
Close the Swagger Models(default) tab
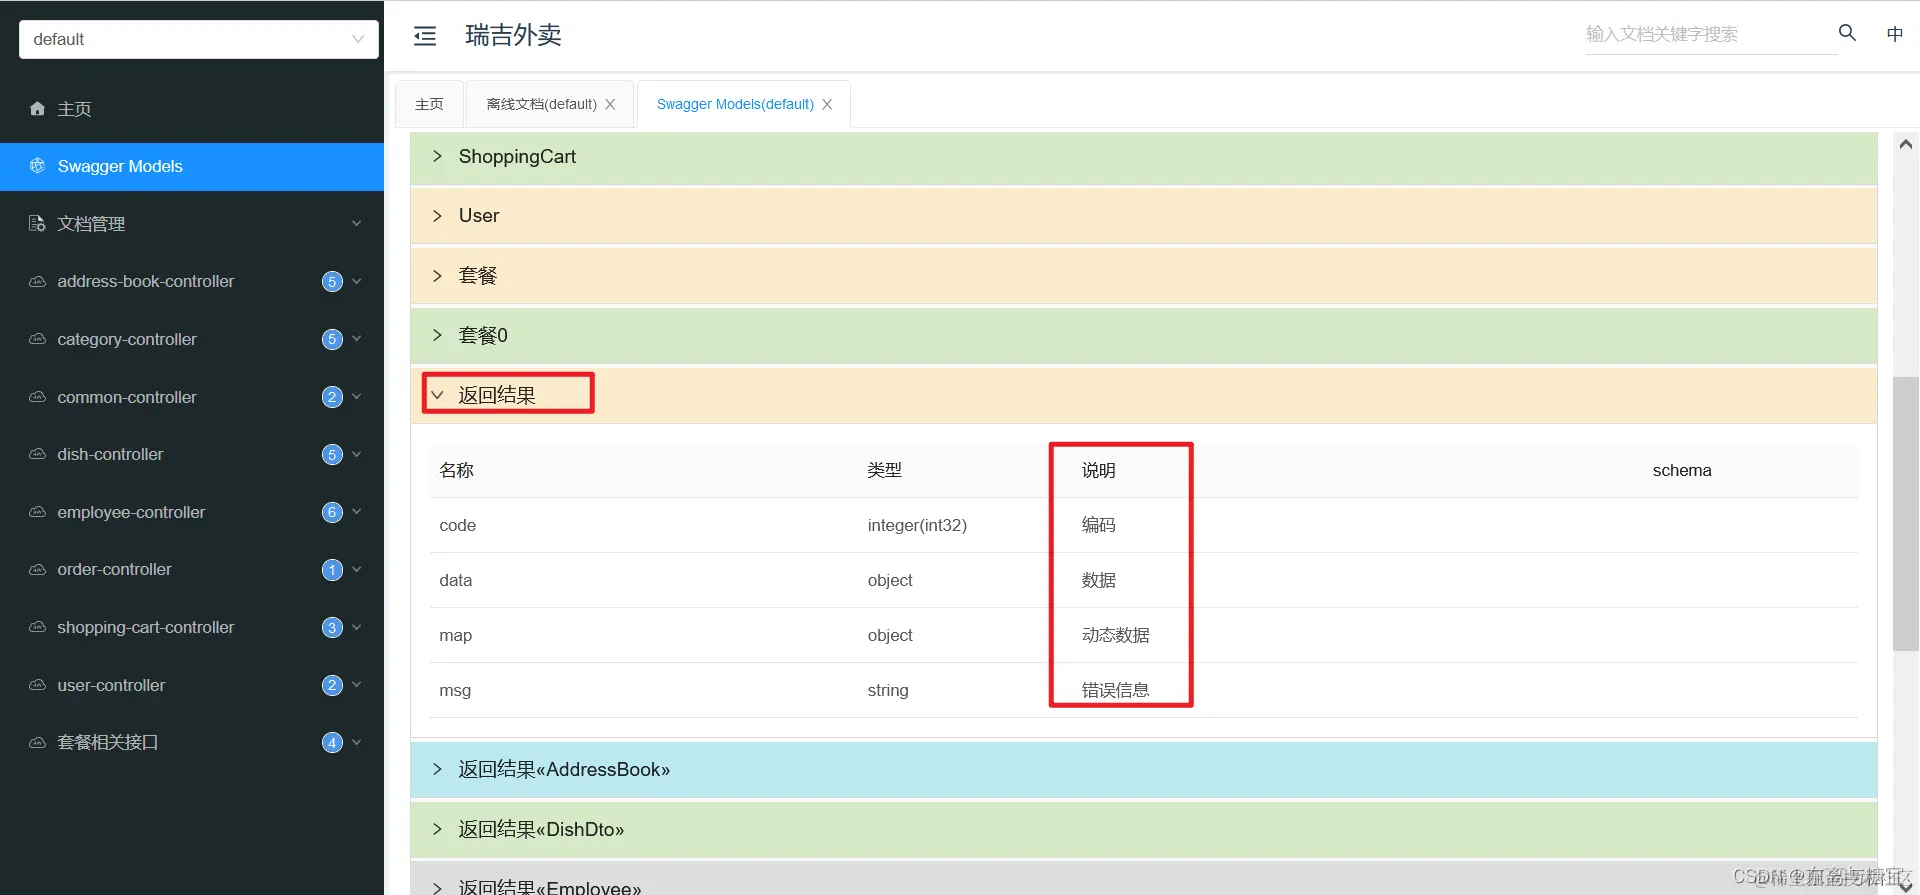[827, 104]
